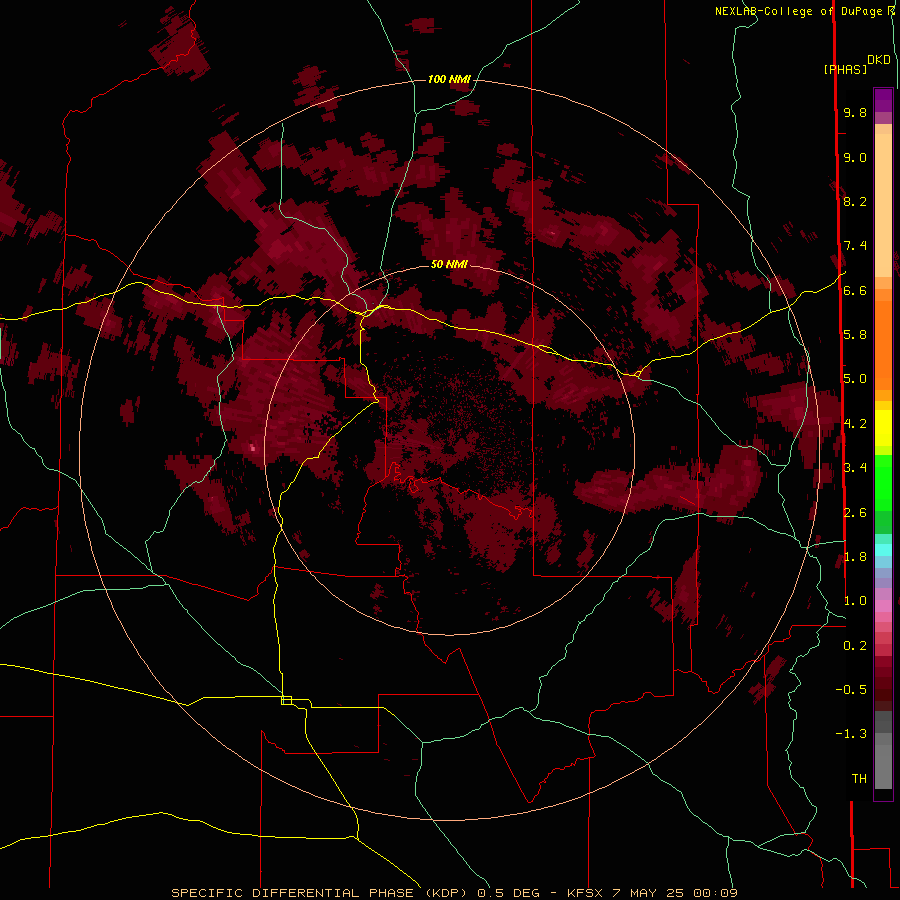Click the 4.2 value on the color scale
900x900 pixels.
pyautogui.click(x=855, y=424)
